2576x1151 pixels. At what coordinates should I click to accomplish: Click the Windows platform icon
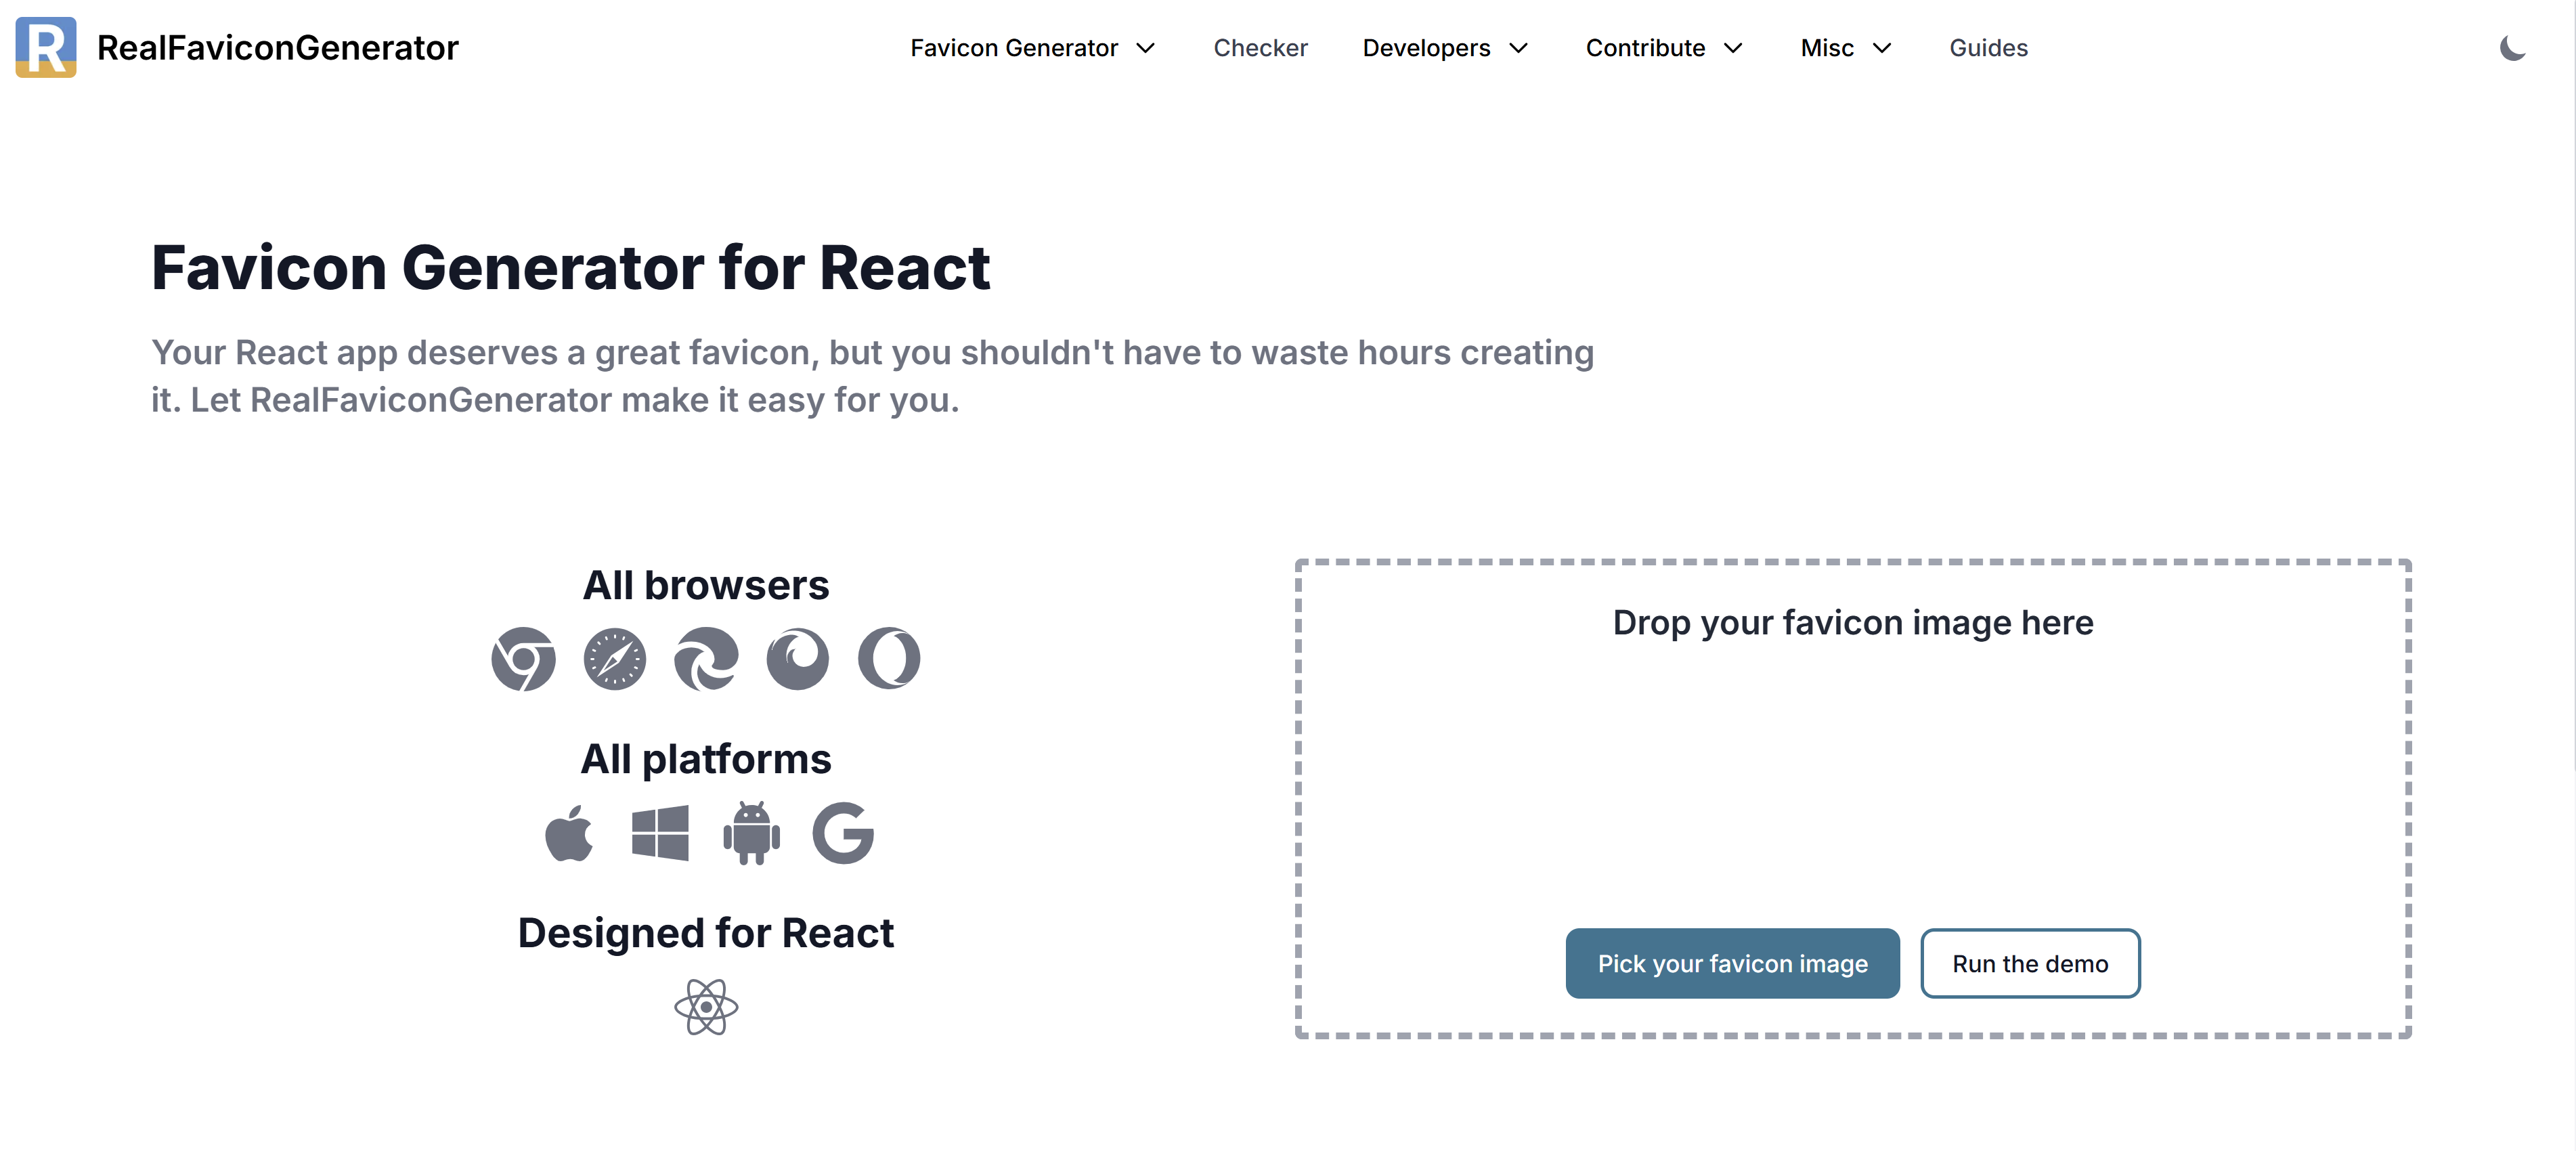coord(660,833)
